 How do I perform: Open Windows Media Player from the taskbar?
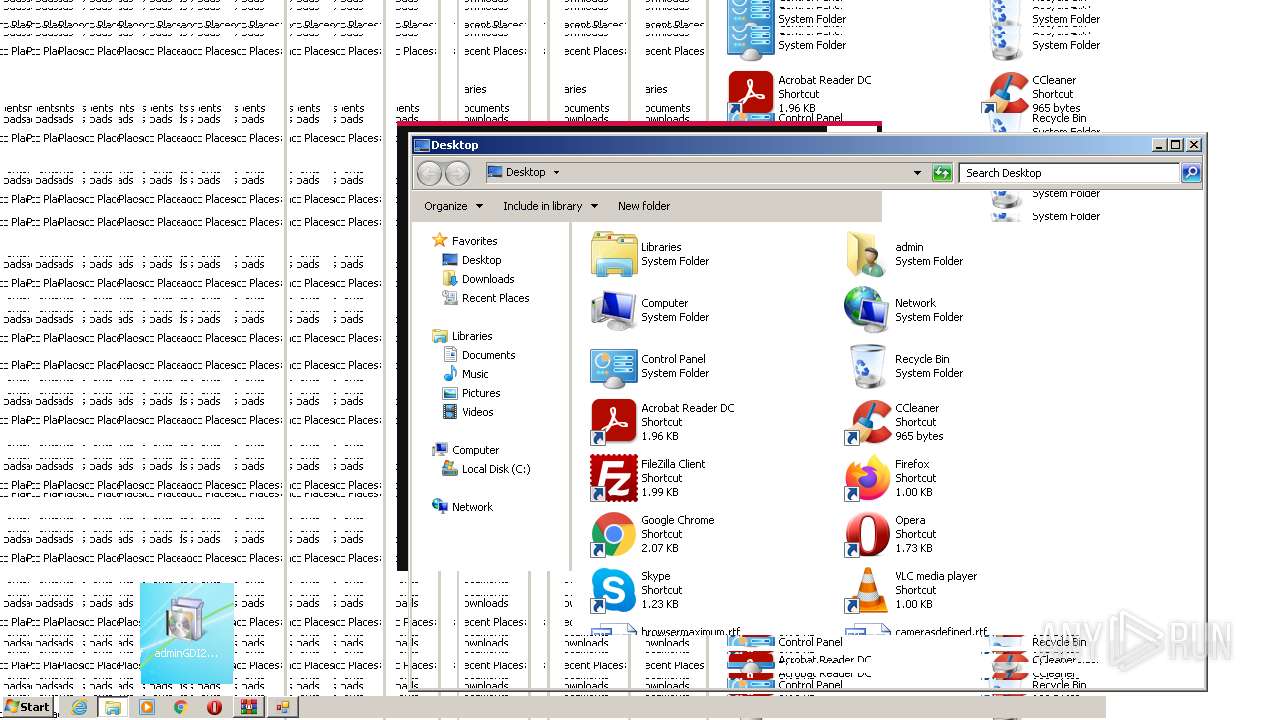(x=147, y=707)
